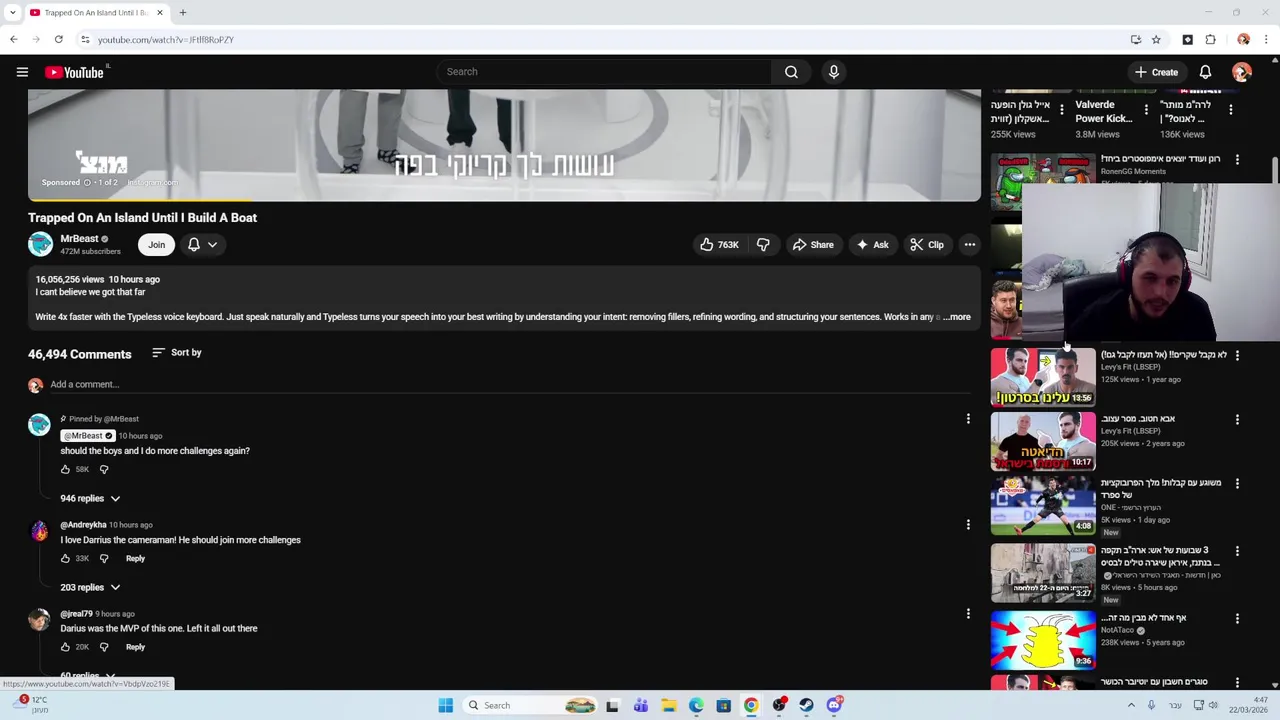Viewport: 1280px width, 720px height.
Task: Open browser tab search dropdown
Action: (x=12, y=12)
